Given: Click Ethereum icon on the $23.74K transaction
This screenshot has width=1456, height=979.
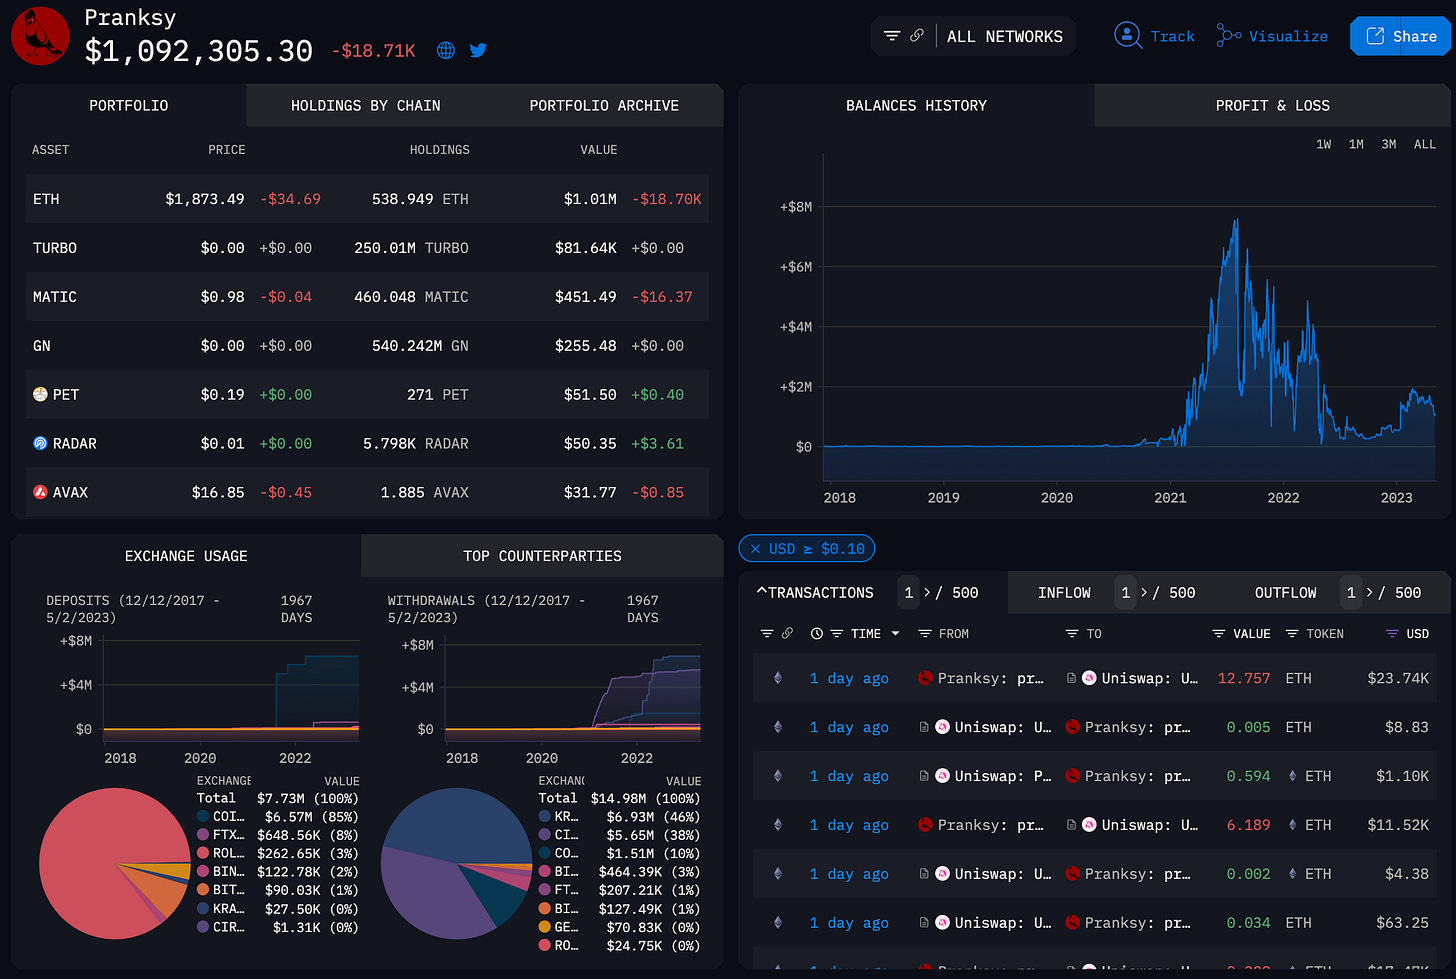Looking at the screenshot, I should (778, 678).
